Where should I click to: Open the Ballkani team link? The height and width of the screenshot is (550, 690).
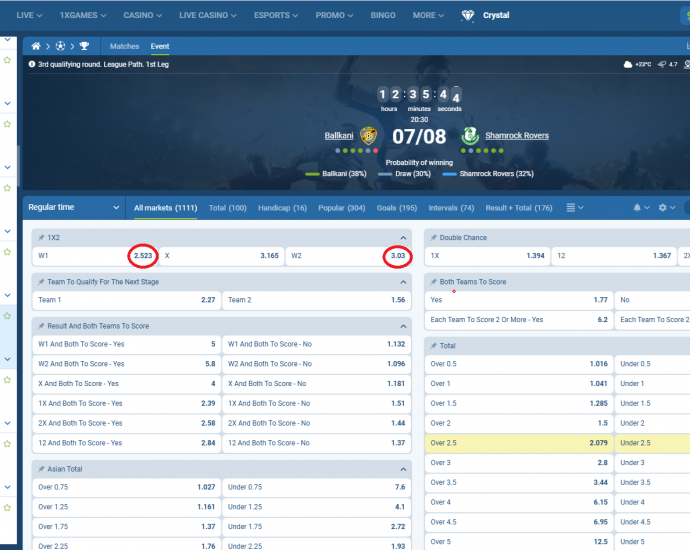[339, 136]
